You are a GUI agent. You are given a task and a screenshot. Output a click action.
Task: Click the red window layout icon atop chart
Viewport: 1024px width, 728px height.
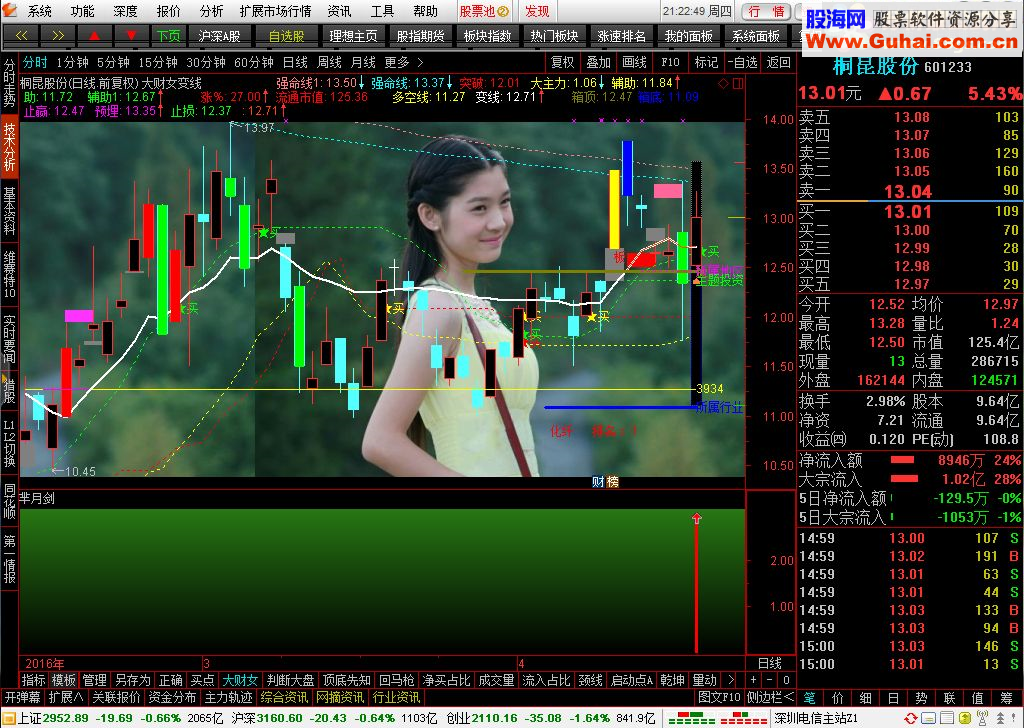tap(738, 84)
